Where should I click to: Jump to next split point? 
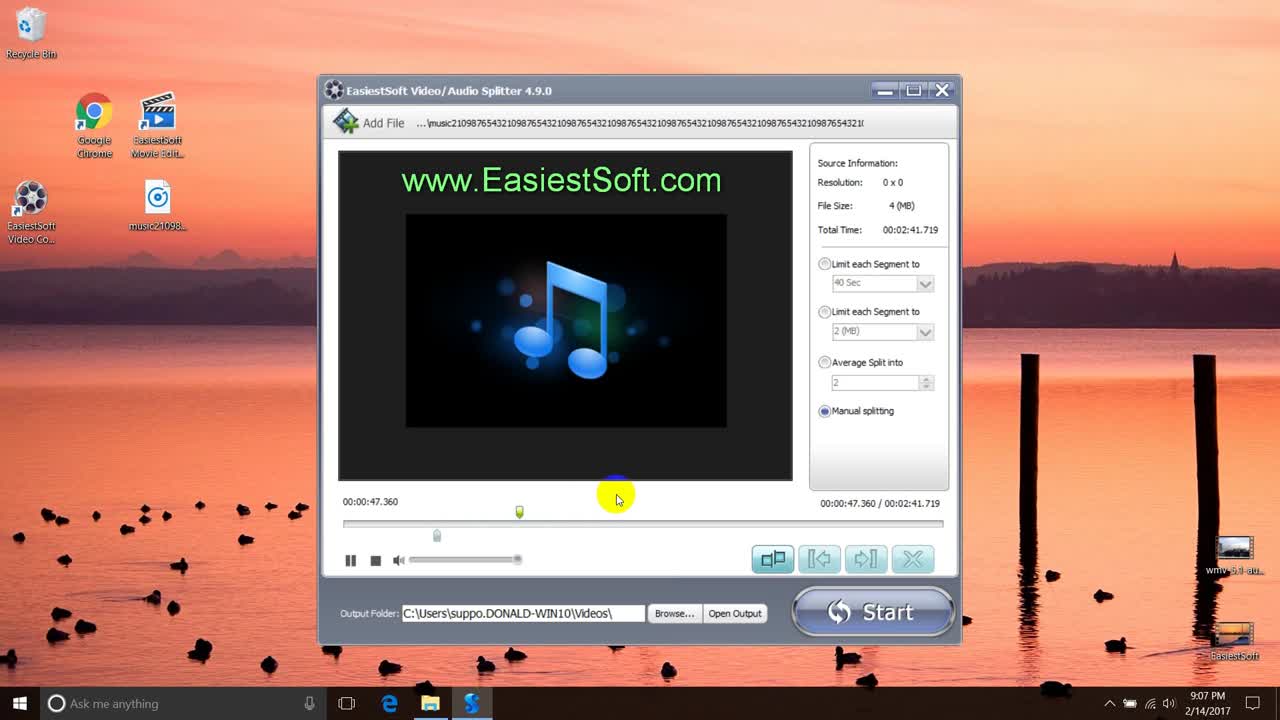coord(866,559)
